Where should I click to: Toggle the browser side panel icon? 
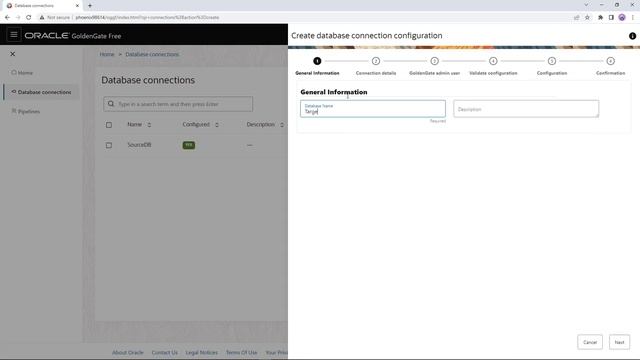(611, 18)
